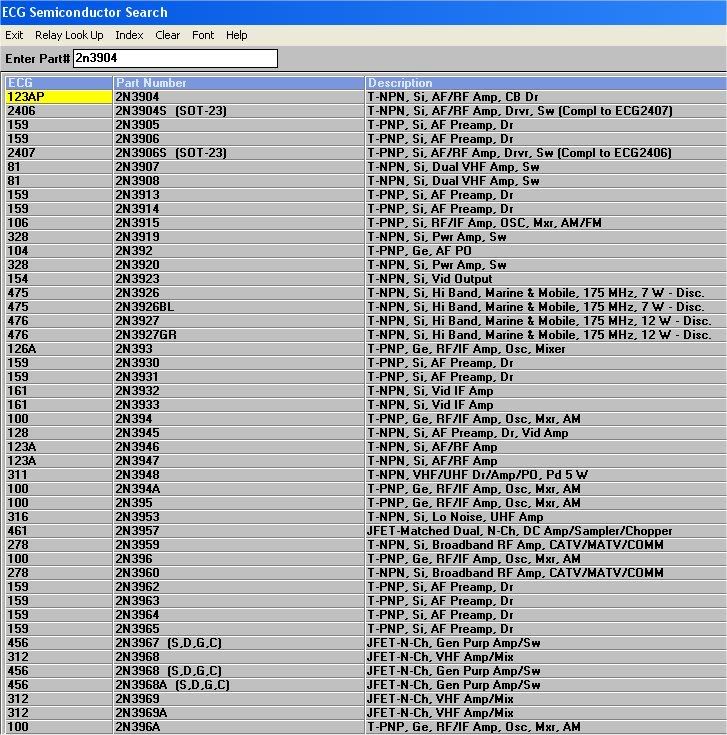Select the 2N3906S (SOT-23) part cell
The width and height of the screenshot is (727, 735).
click(x=239, y=153)
